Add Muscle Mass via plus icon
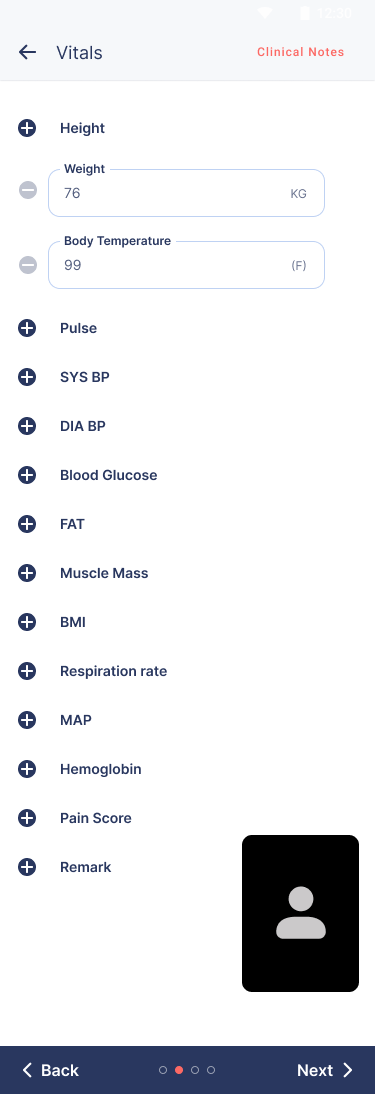 27,574
